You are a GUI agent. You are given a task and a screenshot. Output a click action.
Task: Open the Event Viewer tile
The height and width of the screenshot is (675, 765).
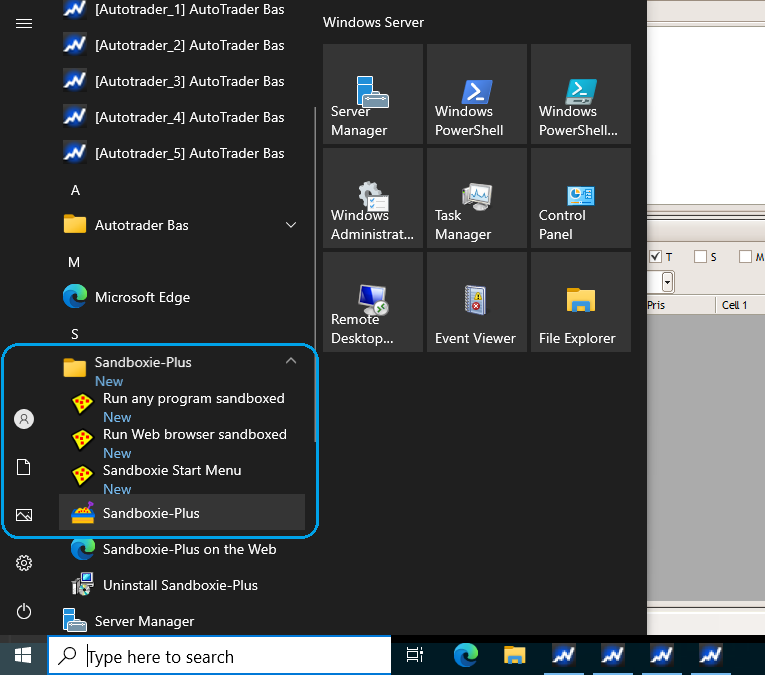pos(476,302)
